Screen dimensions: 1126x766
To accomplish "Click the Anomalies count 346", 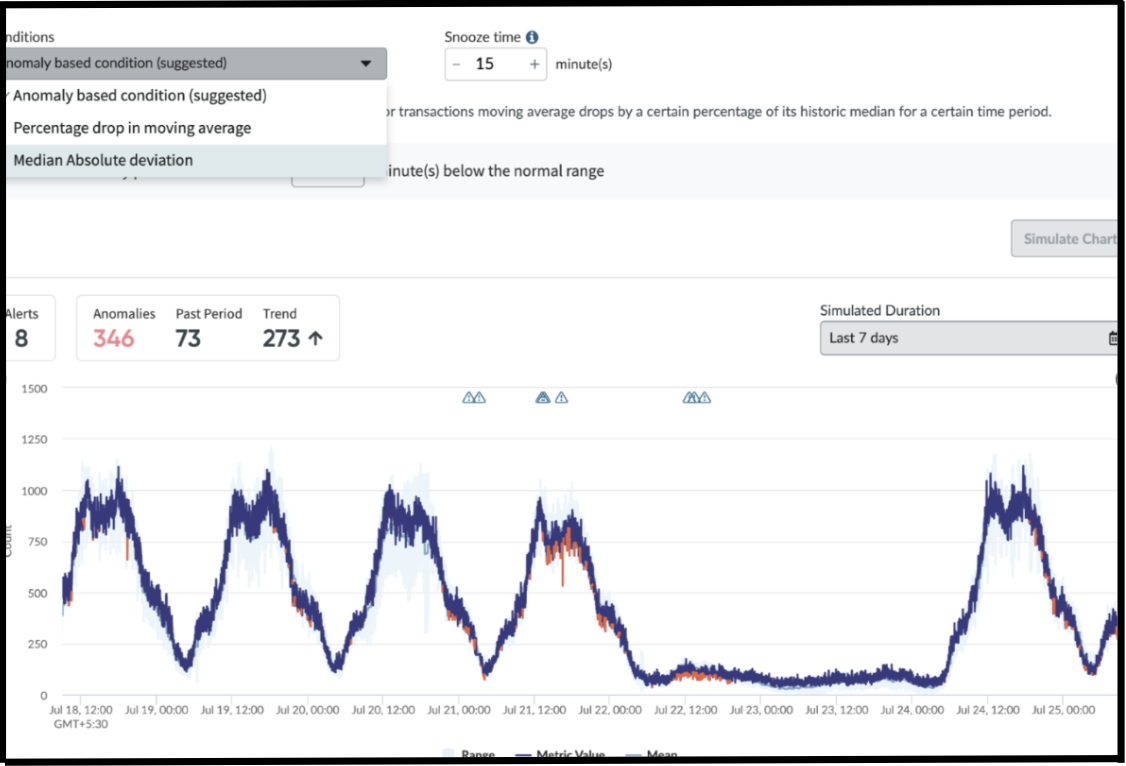I will click(x=113, y=338).
